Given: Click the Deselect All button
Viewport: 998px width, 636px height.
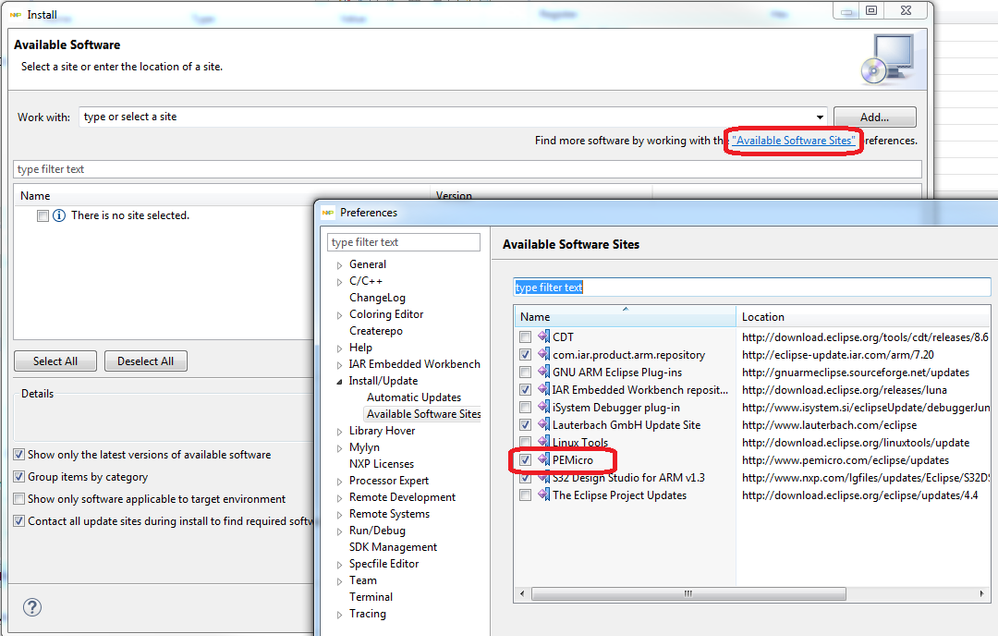Looking at the screenshot, I should pos(145,361).
